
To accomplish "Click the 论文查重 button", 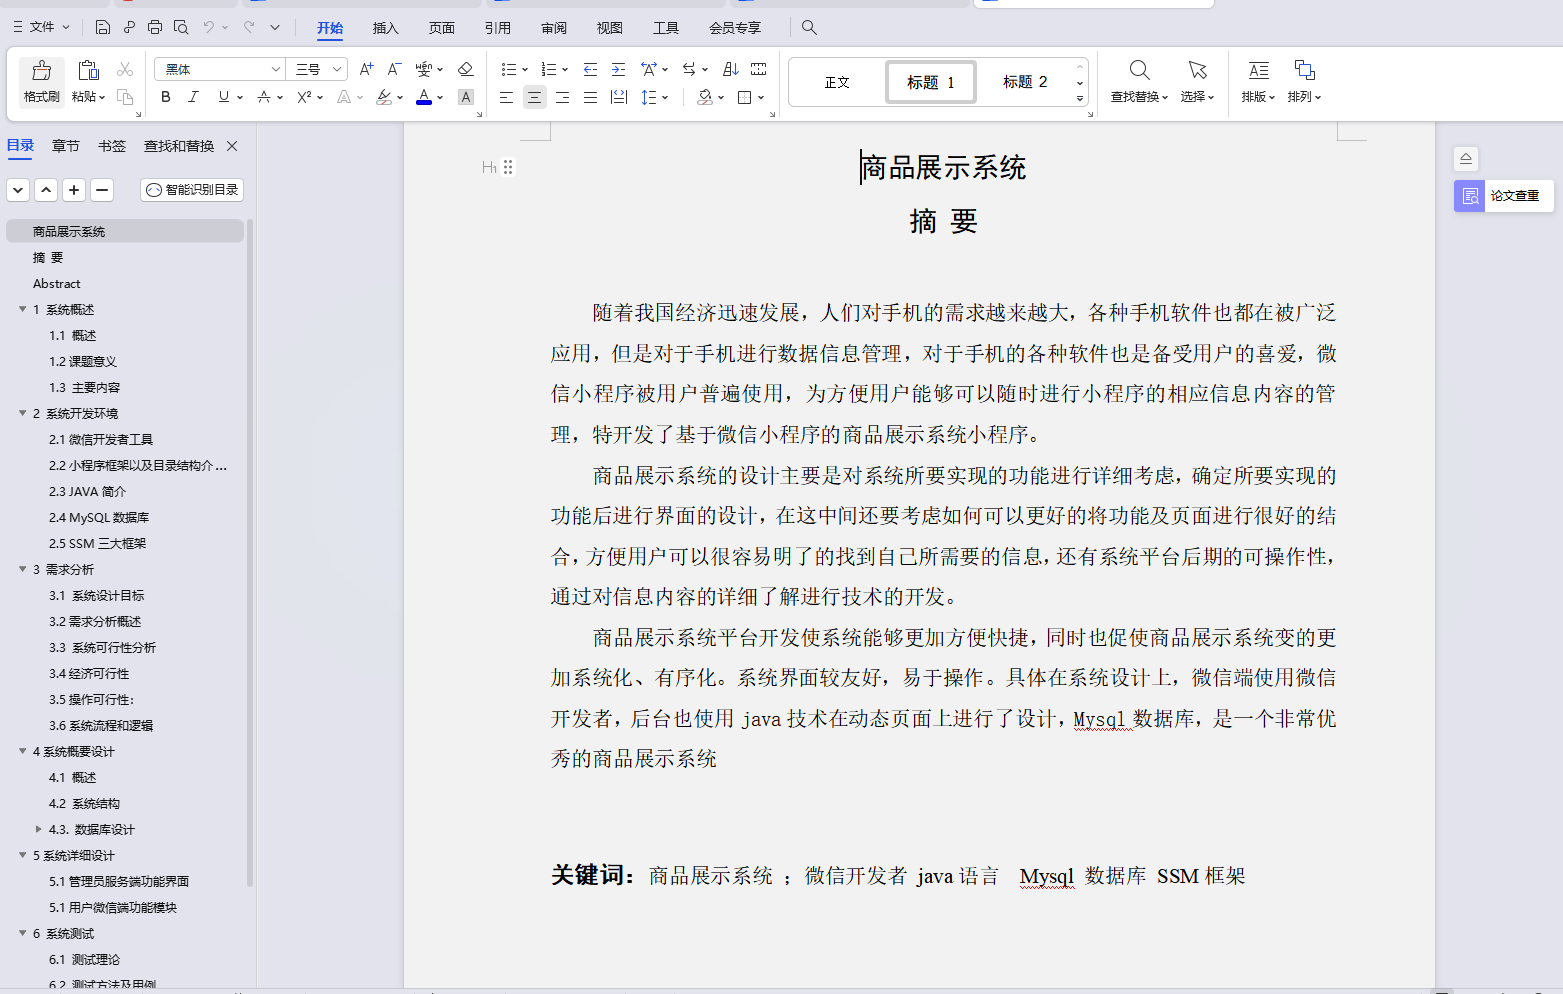I will click(1517, 196).
